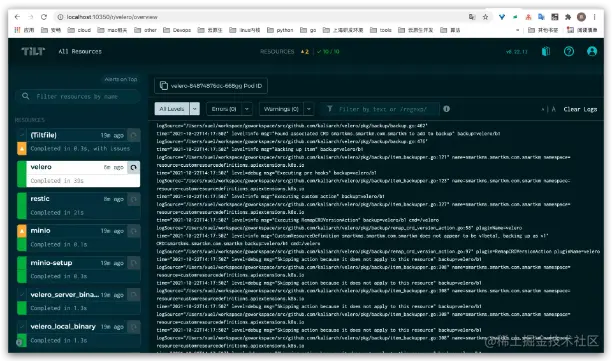Focus the Filter by text or regexp field
The image size is (612, 361).
(x=379, y=109)
